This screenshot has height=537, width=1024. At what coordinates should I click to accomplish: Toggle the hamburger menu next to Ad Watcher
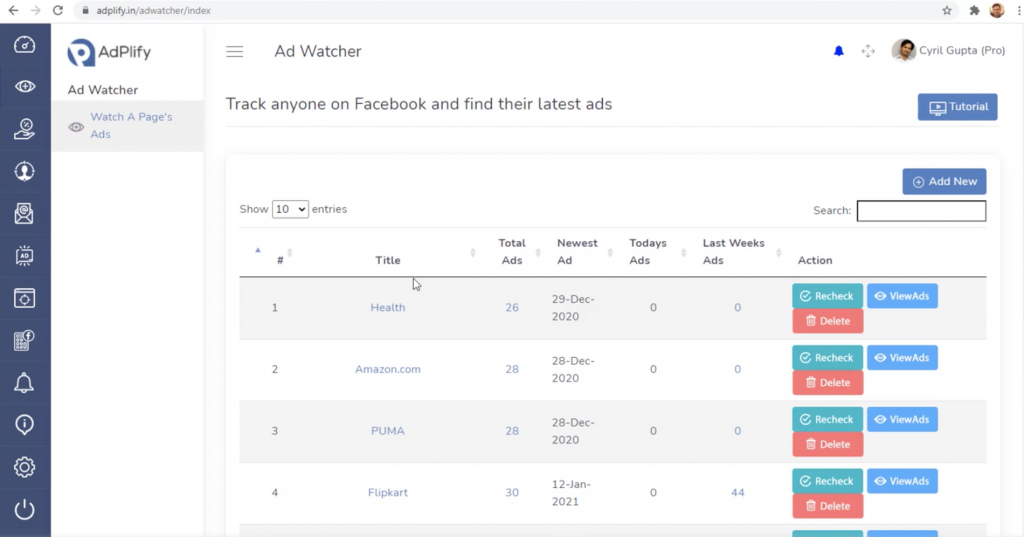(x=234, y=52)
